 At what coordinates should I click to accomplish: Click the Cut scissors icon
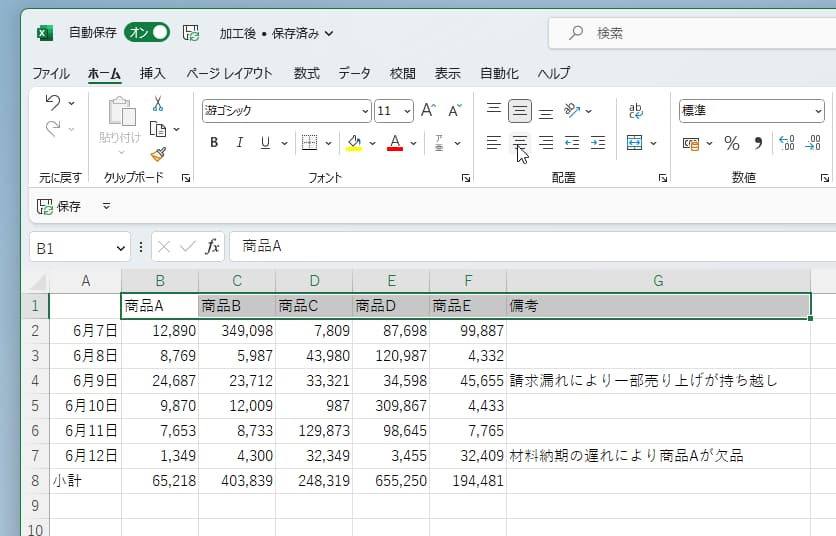[x=158, y=104]
